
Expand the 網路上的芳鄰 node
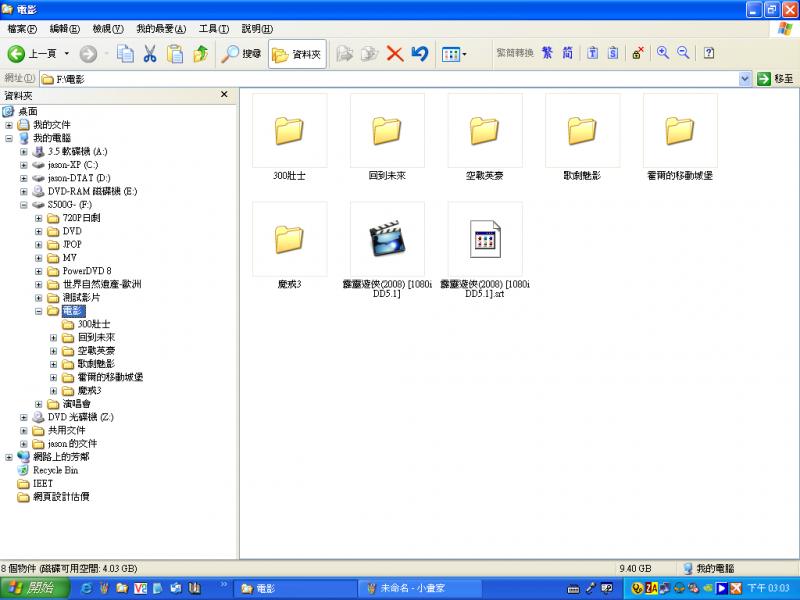pos(9,457)
